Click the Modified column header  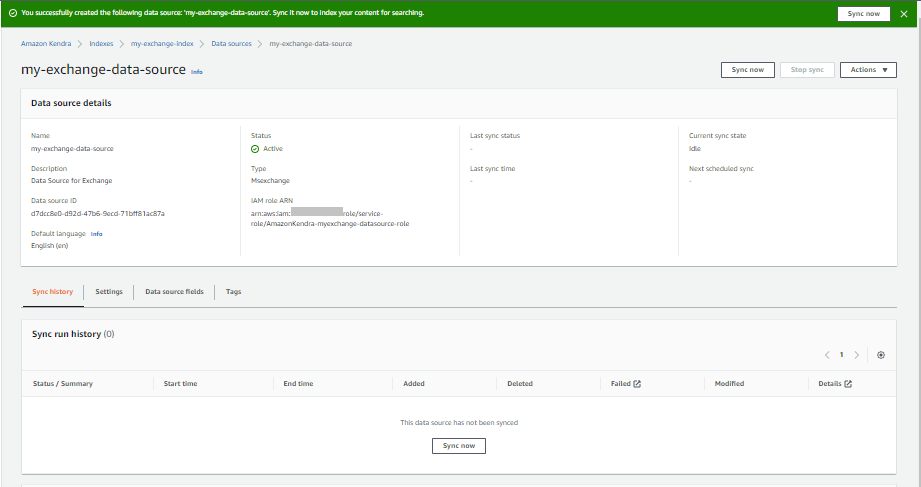click(730, 384)
